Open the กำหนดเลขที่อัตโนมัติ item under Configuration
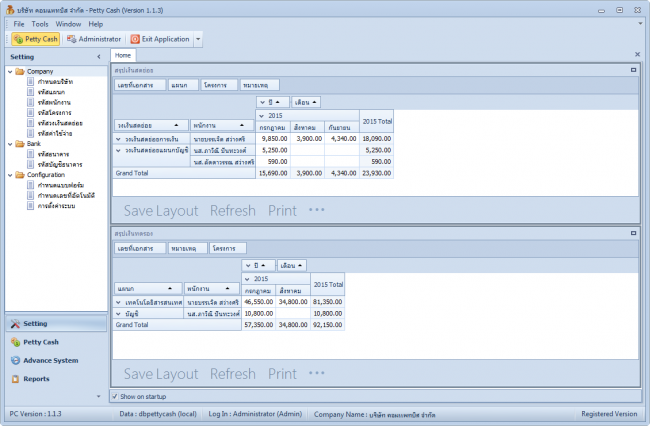The image size is (650, 426). pyautogui.click(x=66, y=196)
